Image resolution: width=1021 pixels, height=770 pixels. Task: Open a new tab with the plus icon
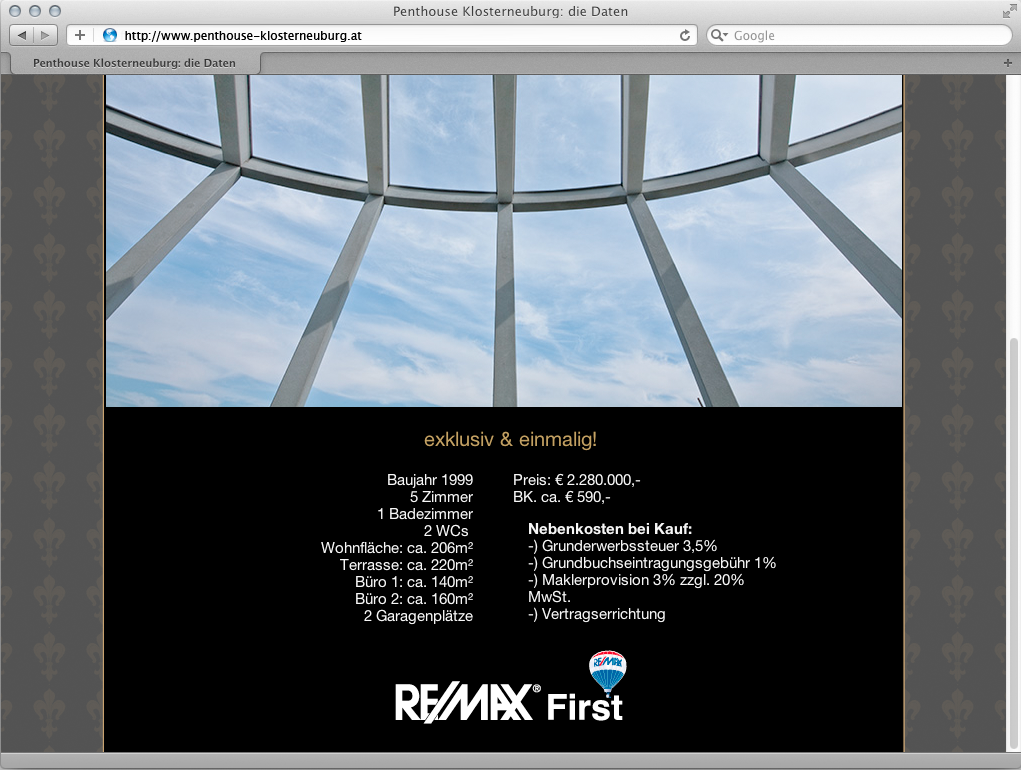1007,63
